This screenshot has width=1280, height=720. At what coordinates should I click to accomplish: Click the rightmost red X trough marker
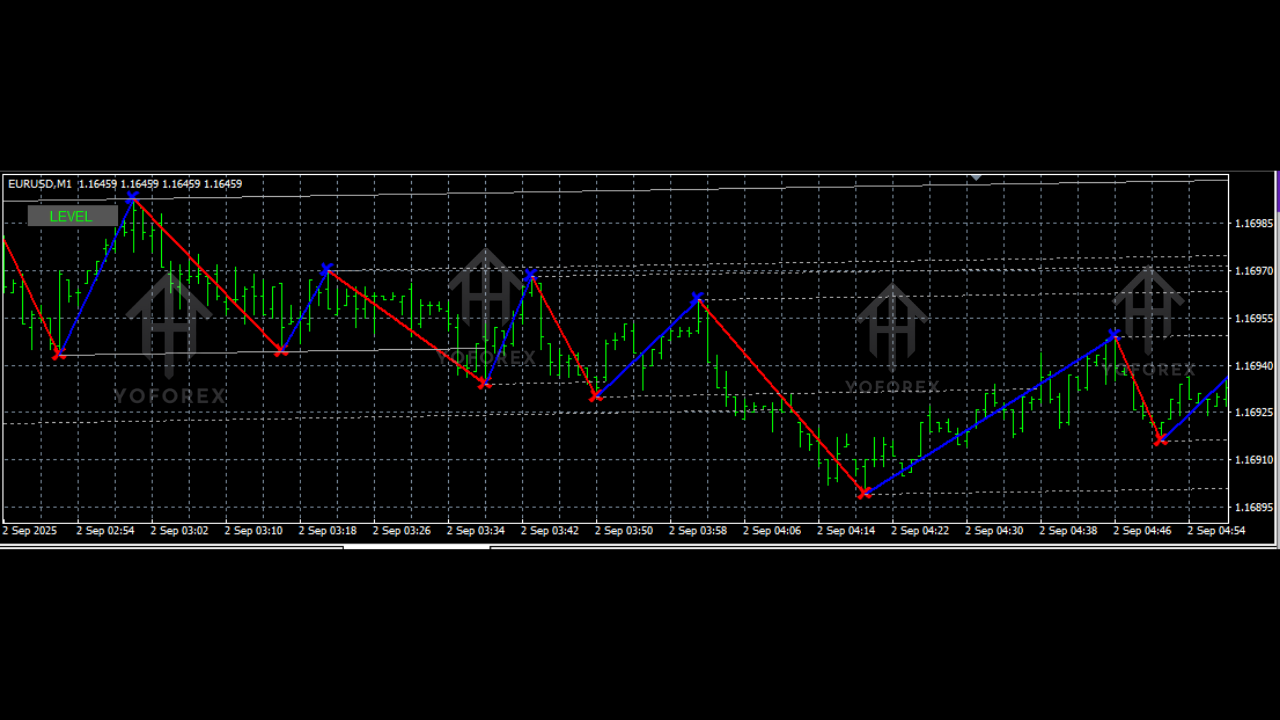1160,440
